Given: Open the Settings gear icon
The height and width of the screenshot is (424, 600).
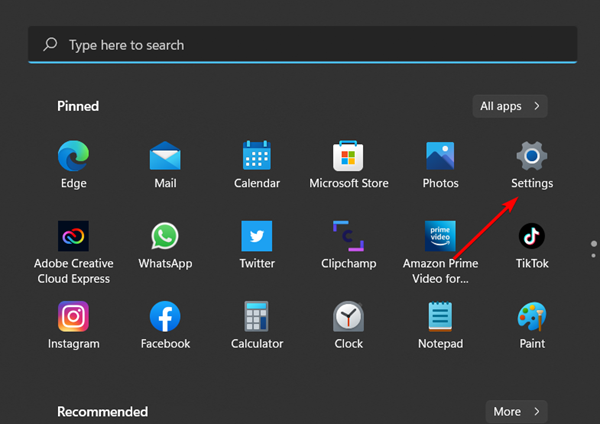Looking at the screenshot, I should tap(531, 157).
